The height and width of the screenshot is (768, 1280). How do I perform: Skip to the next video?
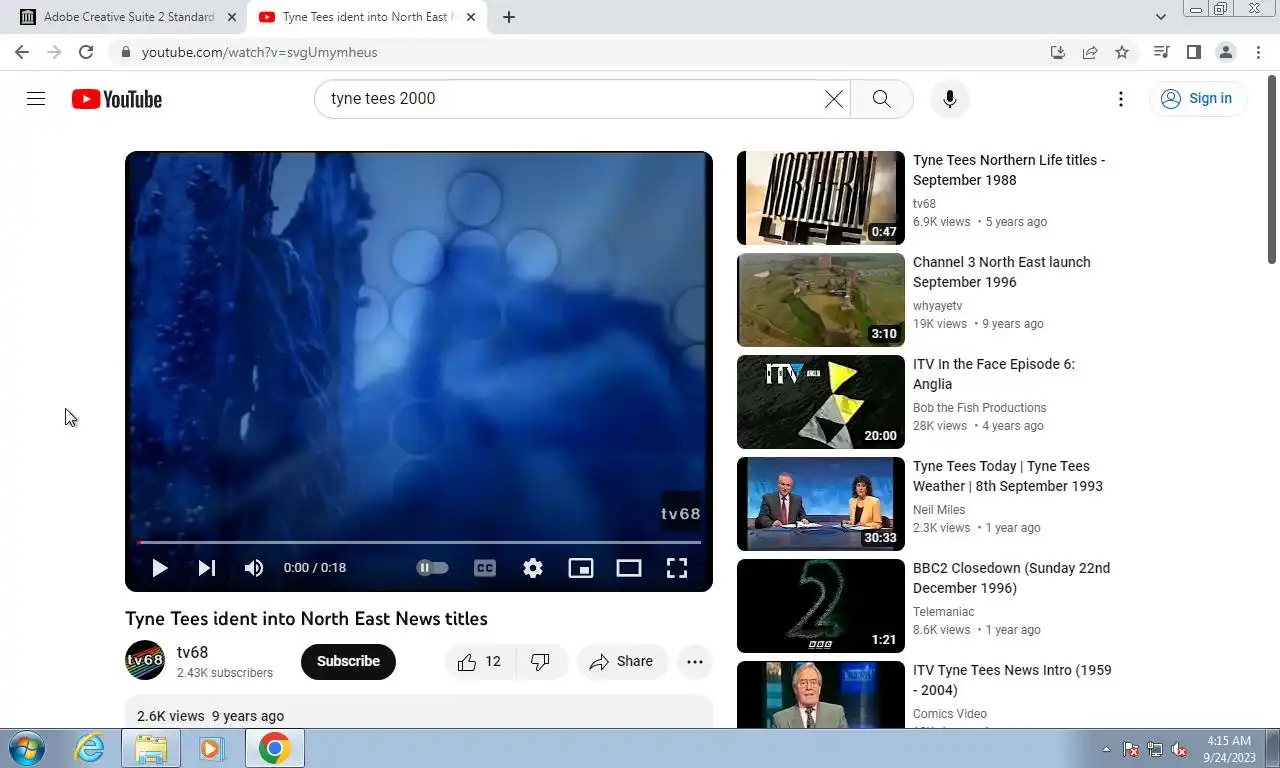[x=207, y=568]
